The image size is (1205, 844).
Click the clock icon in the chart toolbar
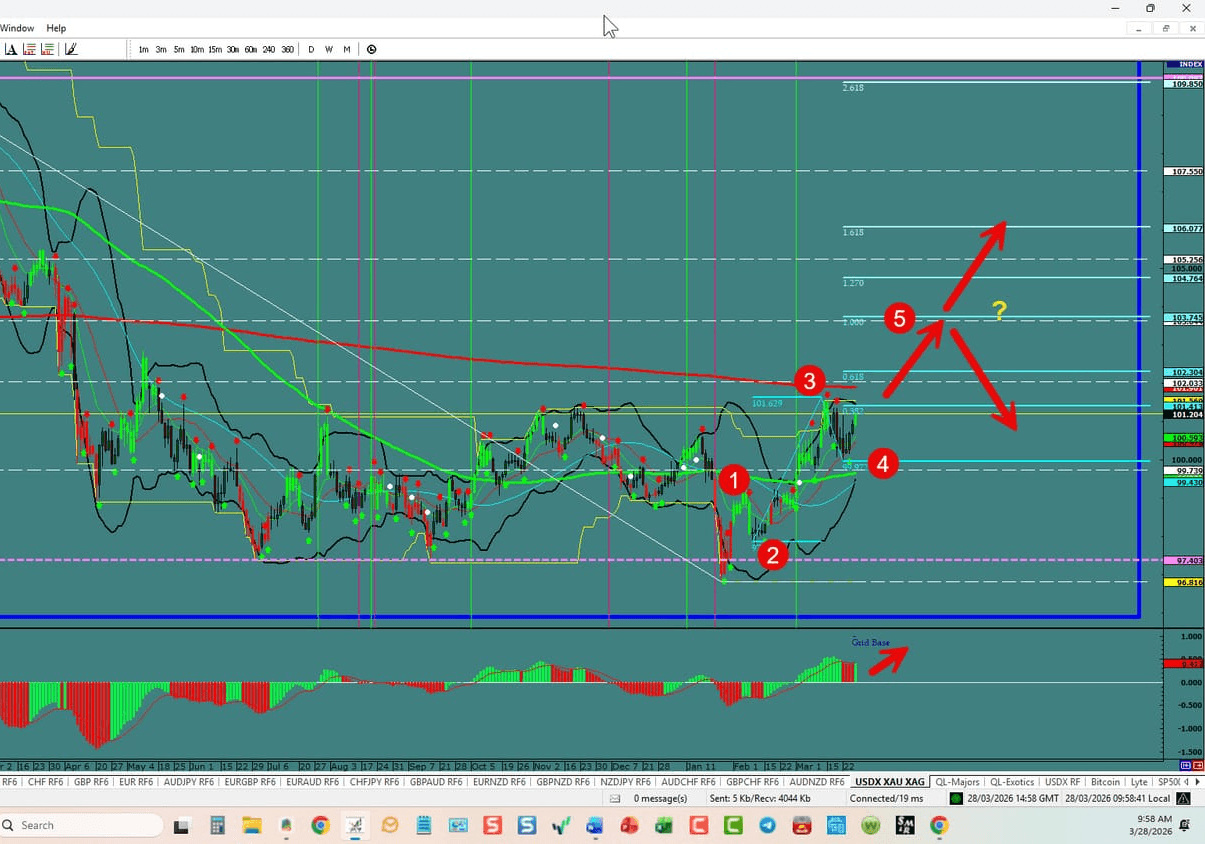[371, 48]
